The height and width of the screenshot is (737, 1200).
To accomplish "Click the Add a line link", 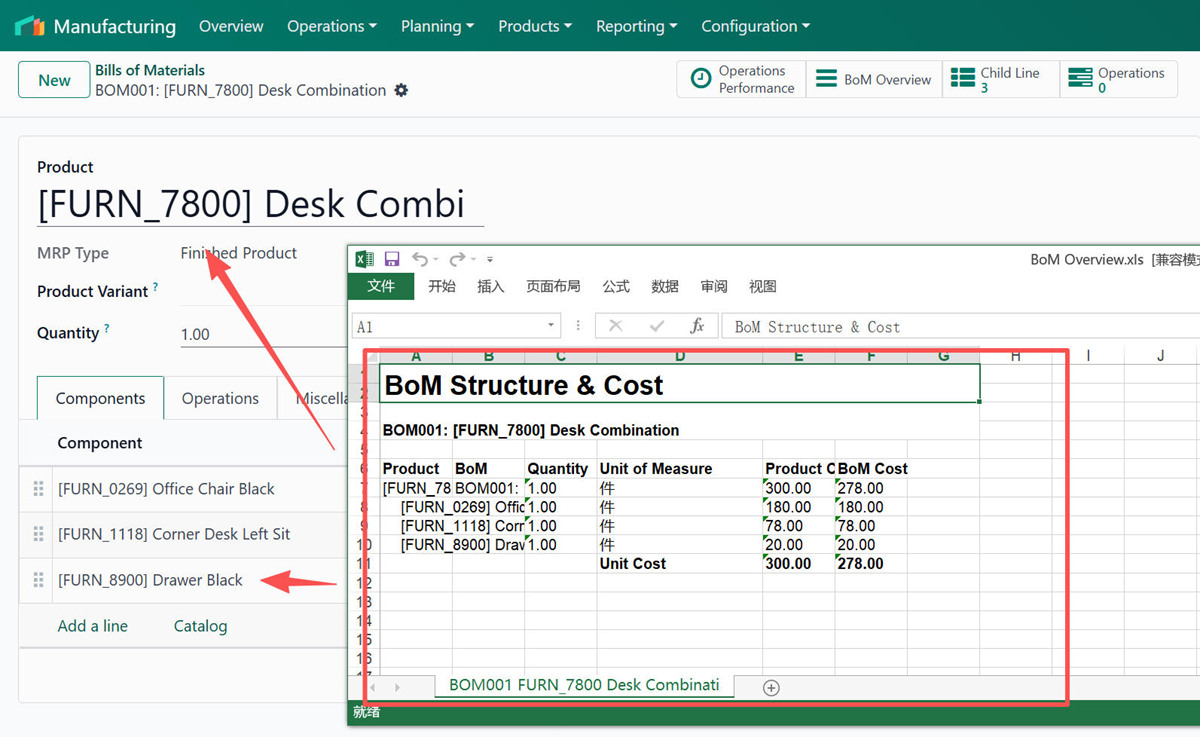I will tap(92, 626).
